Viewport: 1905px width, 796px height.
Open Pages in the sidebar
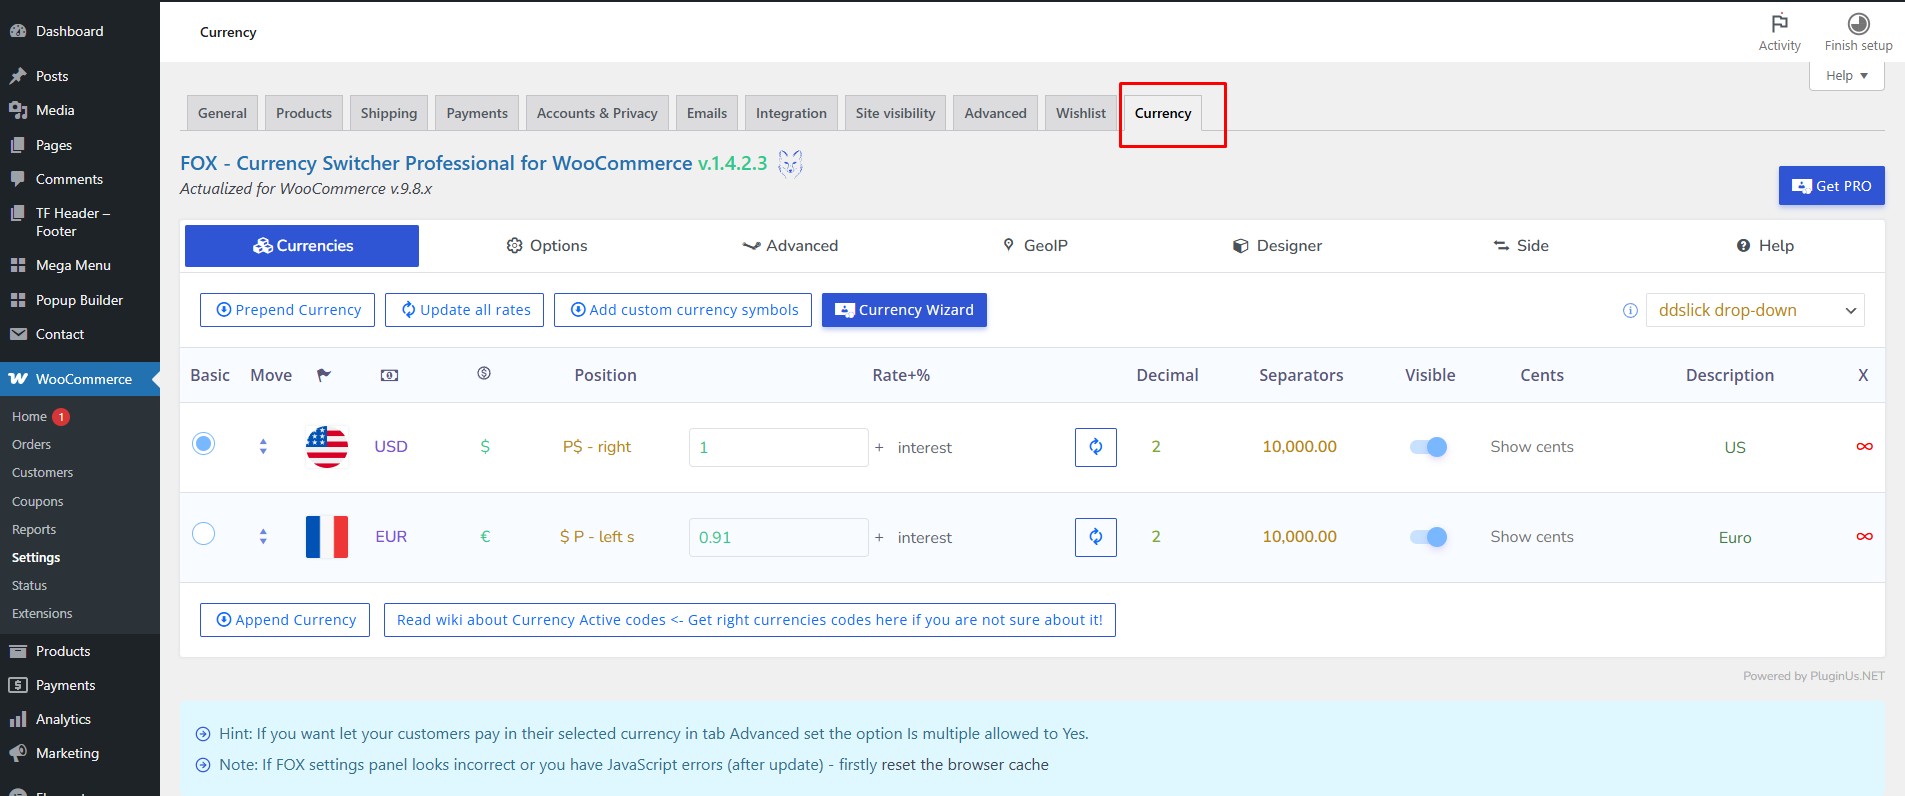(54, 145)
